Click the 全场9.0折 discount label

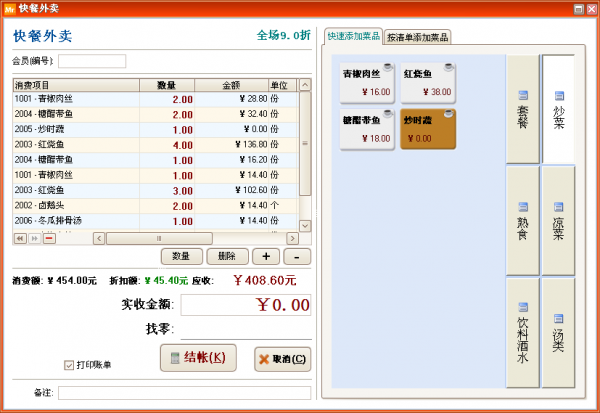pyautogui.click(x=284, y=36)
